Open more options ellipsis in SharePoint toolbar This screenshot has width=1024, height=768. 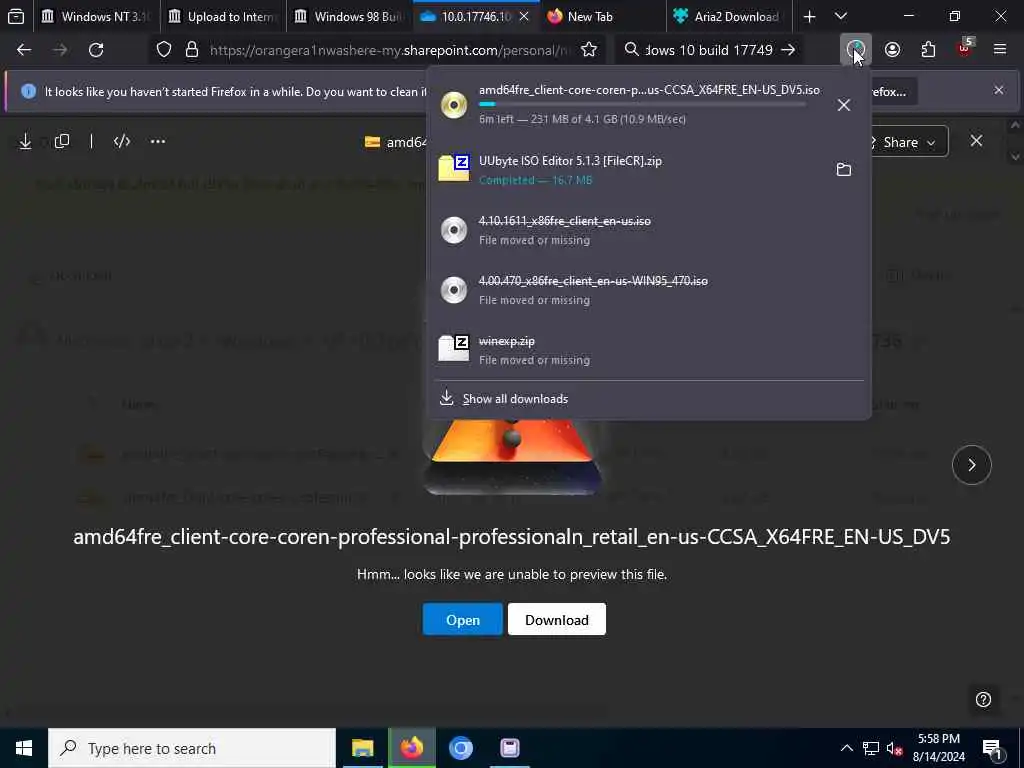158,142
